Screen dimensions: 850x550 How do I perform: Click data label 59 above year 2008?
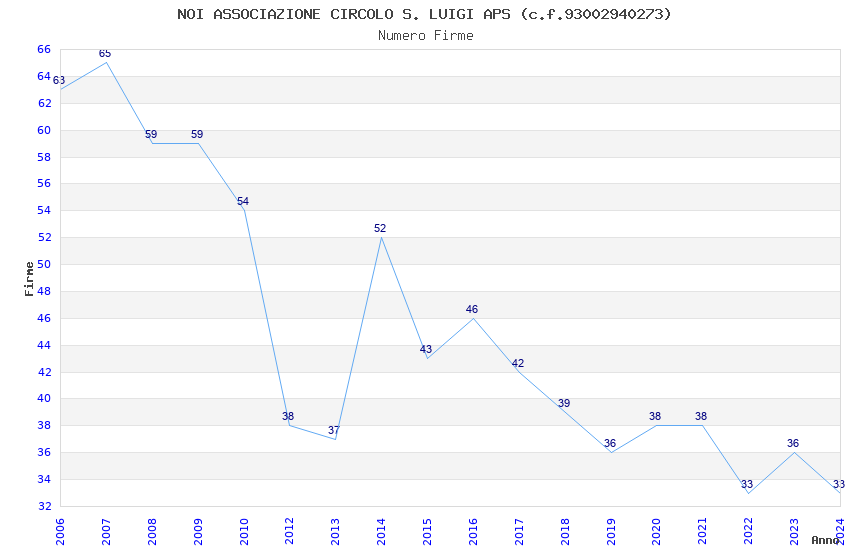pyautogui.click(x=151, y=134)
